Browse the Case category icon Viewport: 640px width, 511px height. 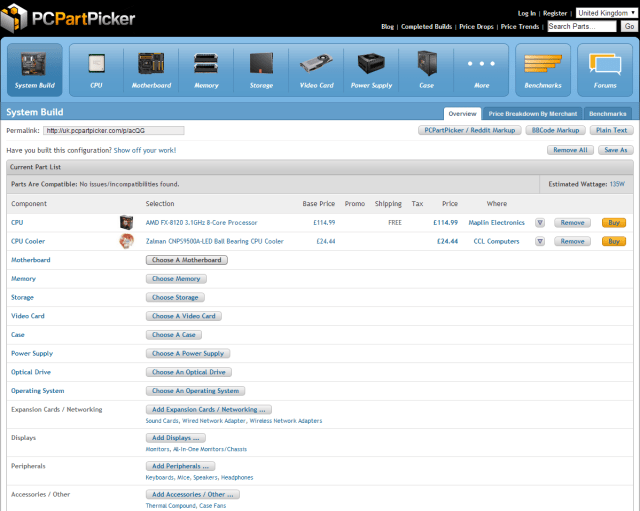pyautogui.click(x=427, y=70)
